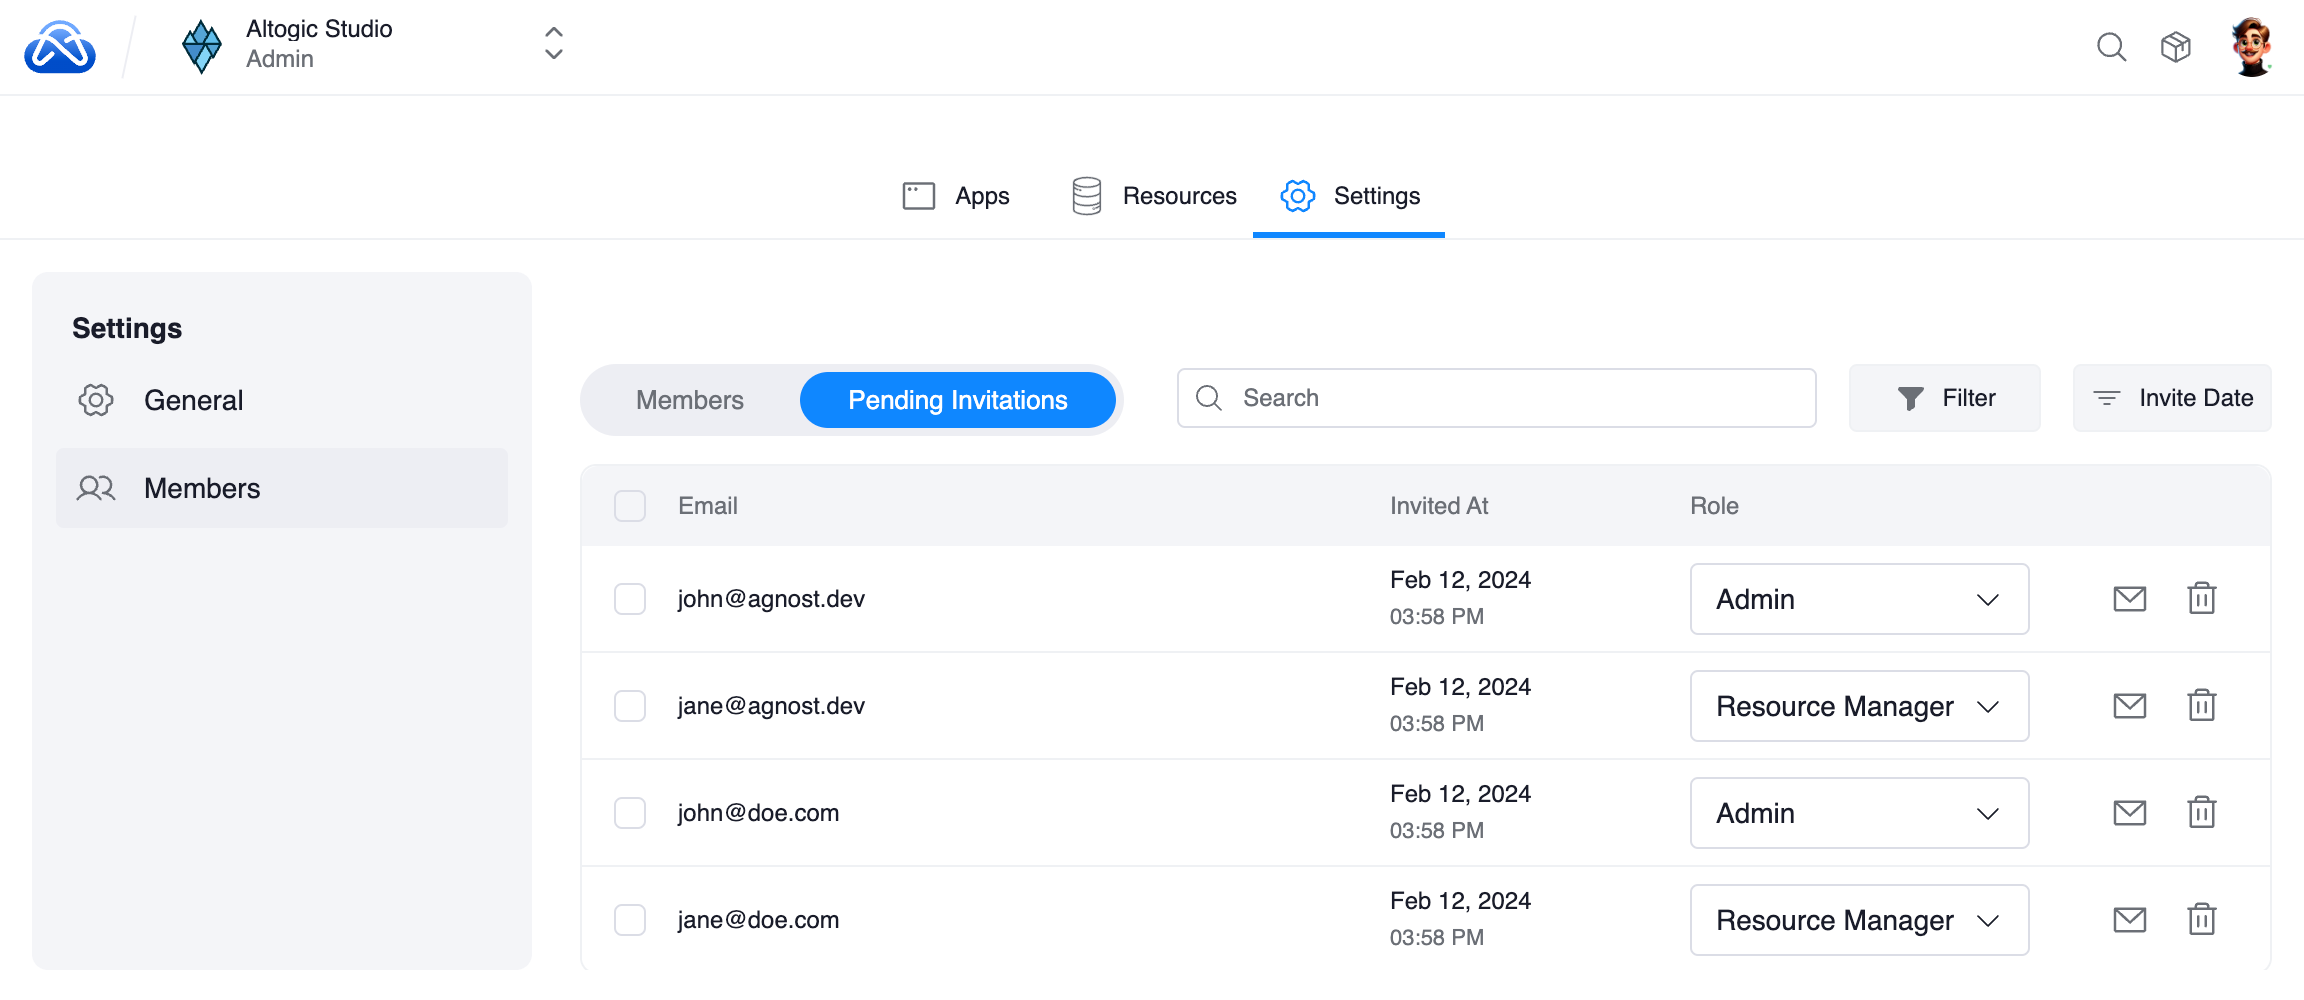Delete the invitation for john@agnost.dev

pos(2201,599)
